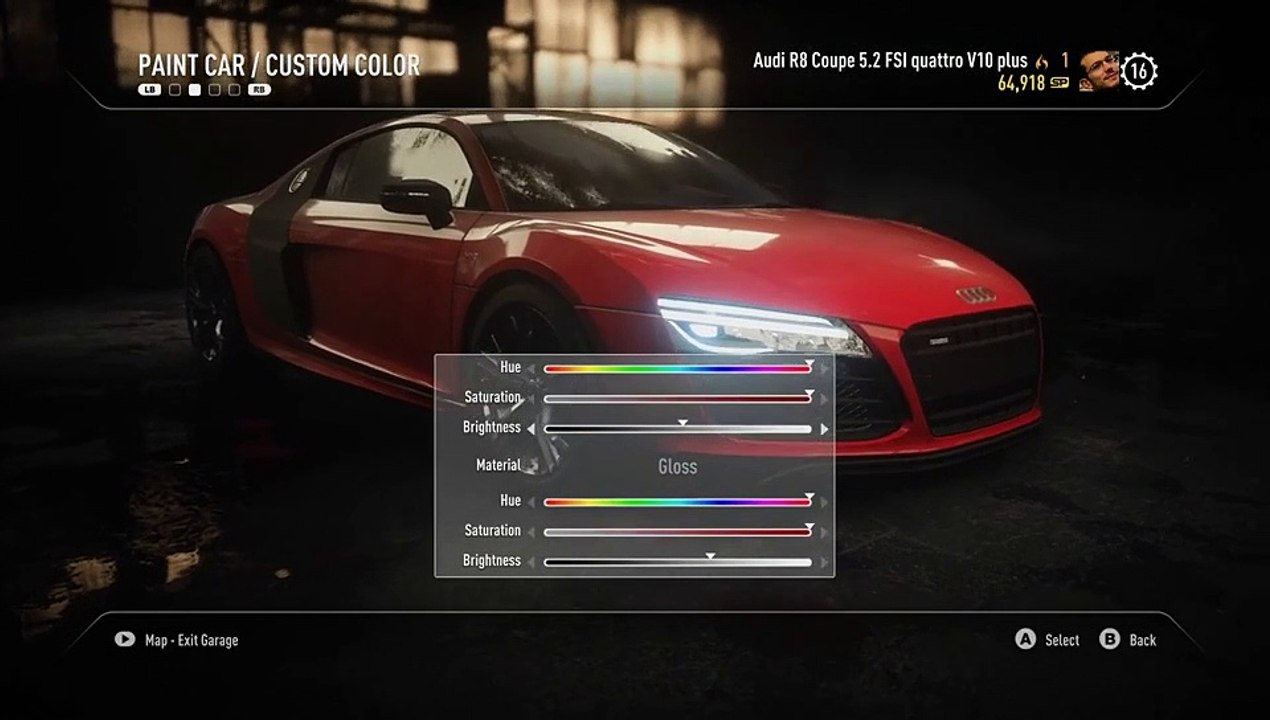Click the Back prompt label
This screenshot has width=1270, height=720.
1142,640
